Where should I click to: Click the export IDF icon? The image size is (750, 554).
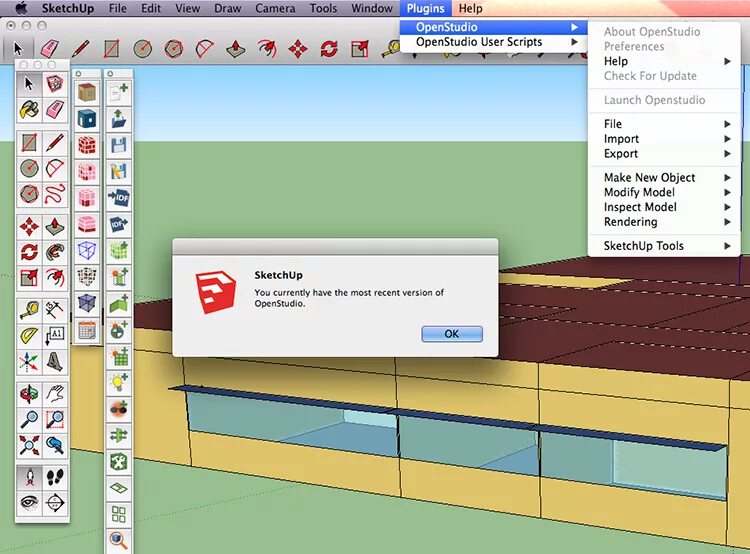[x=119, y=224]
